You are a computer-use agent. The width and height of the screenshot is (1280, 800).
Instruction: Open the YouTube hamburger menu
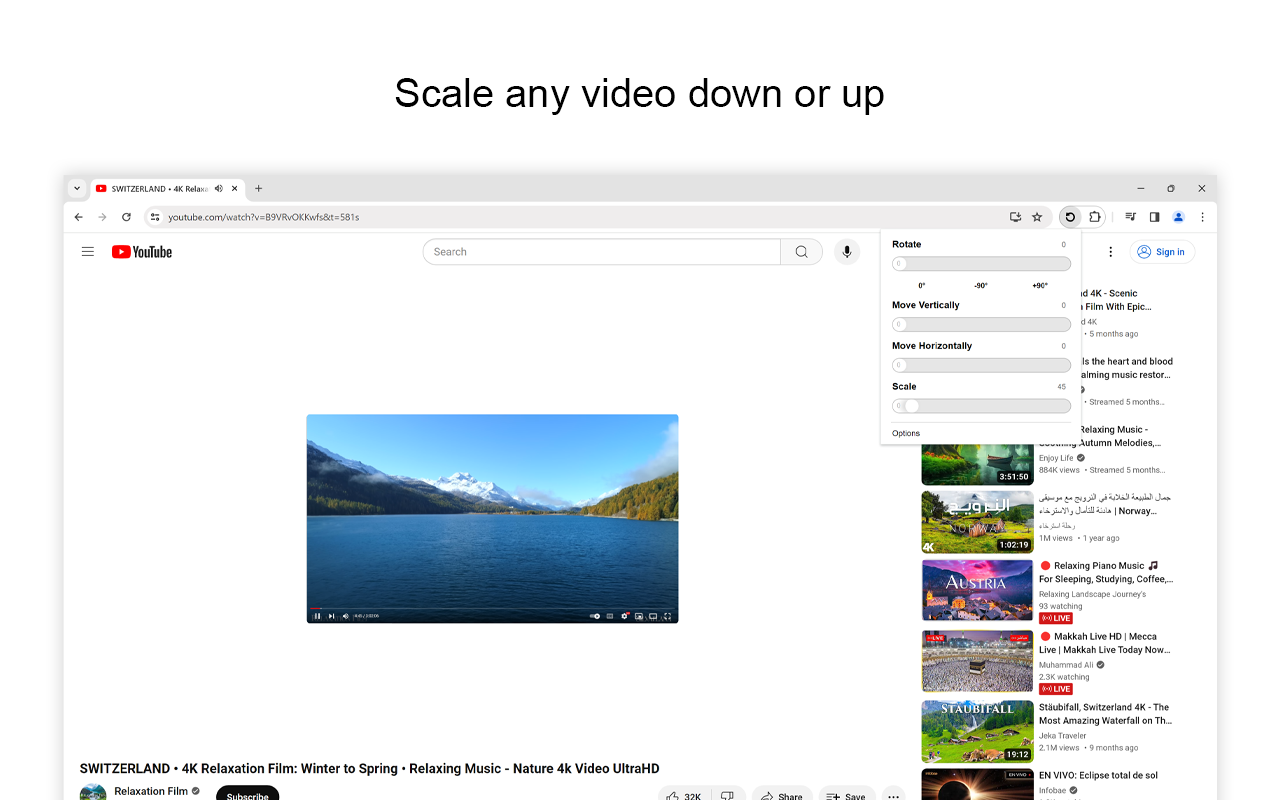[88, 251]
